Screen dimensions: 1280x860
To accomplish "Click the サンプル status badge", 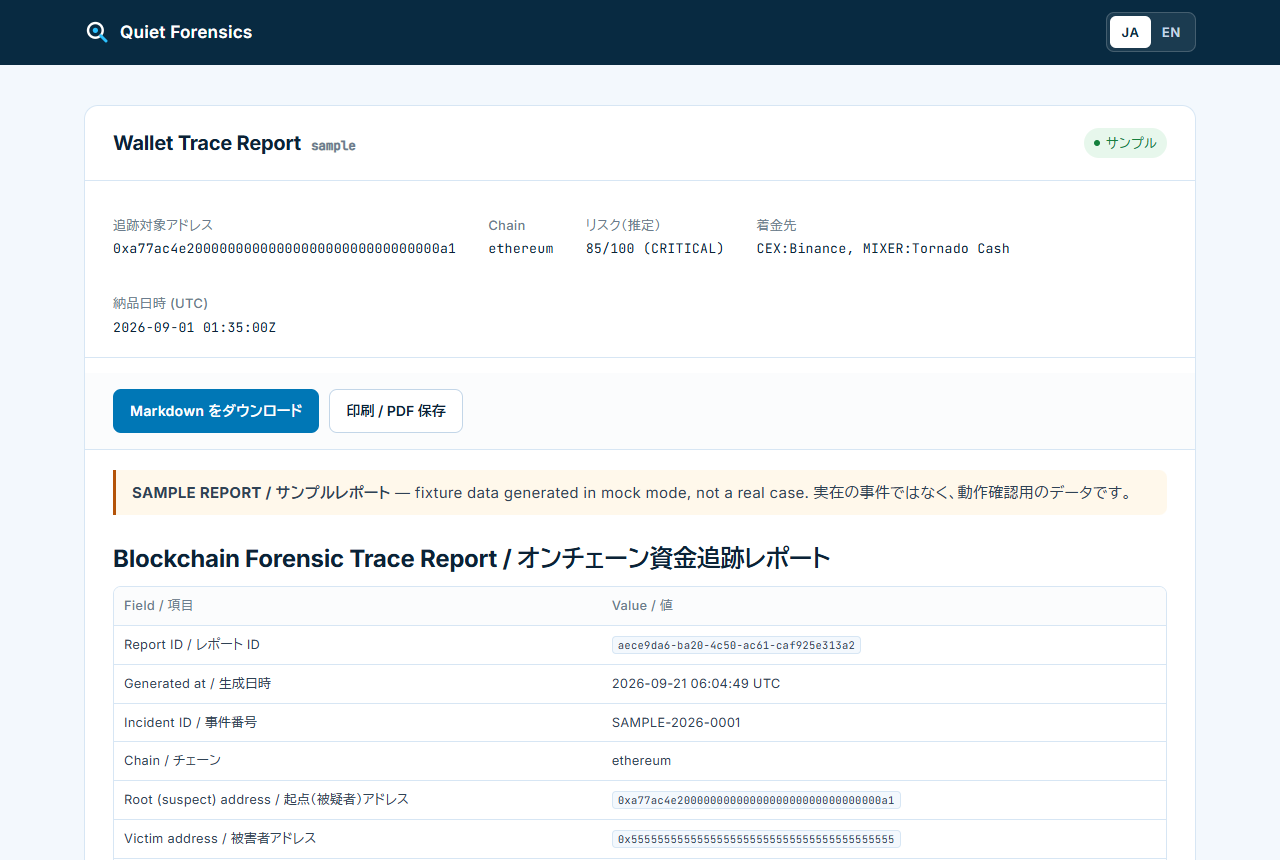I will [1125, 143].
